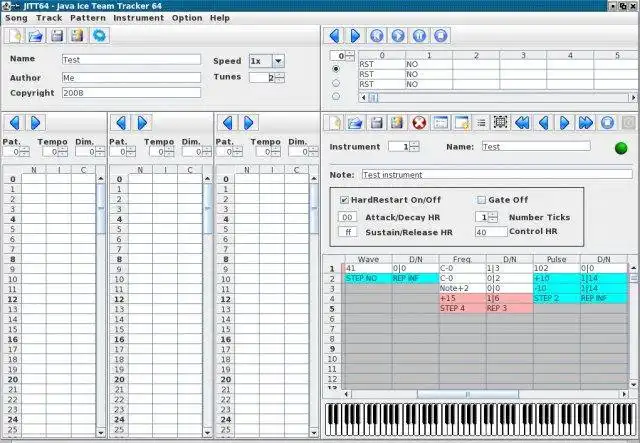This screenshot has width=640, height=443.
Task: Click the Control HR field showing 40
Action: pos(491,232)
